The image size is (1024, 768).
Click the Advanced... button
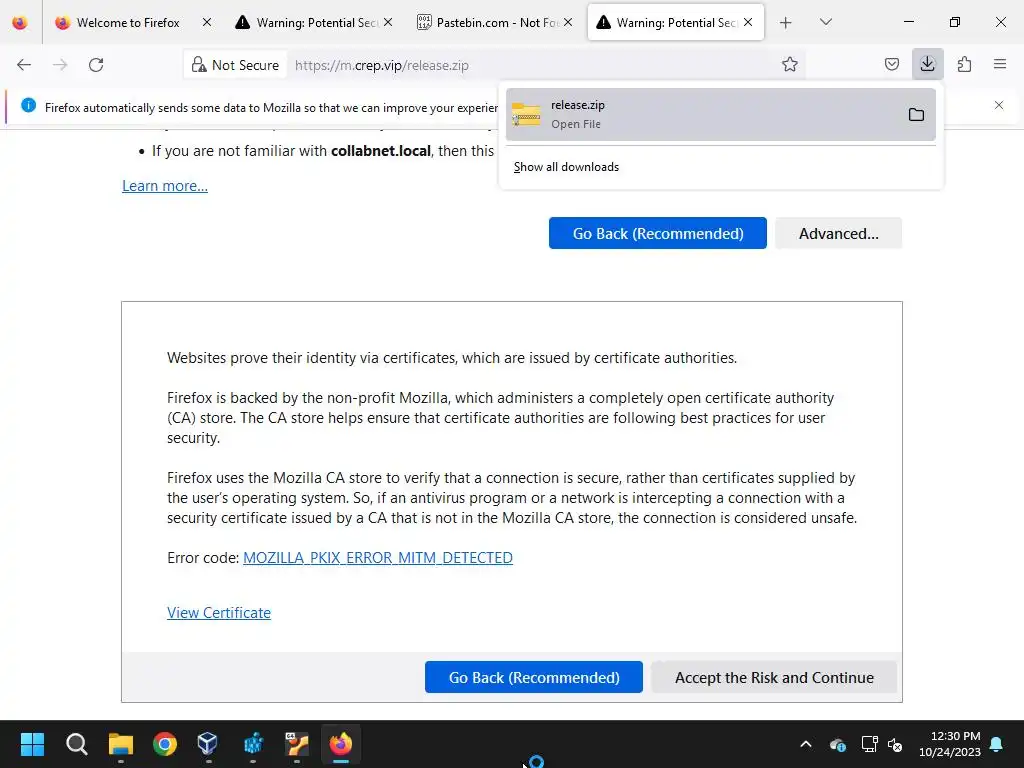pos(839,233)
